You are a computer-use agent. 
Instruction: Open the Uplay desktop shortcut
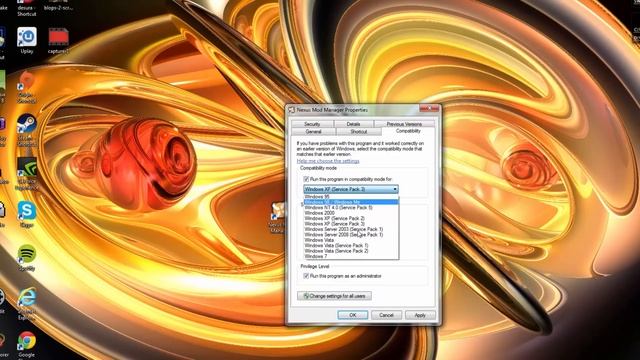click(x=27, y=40)
